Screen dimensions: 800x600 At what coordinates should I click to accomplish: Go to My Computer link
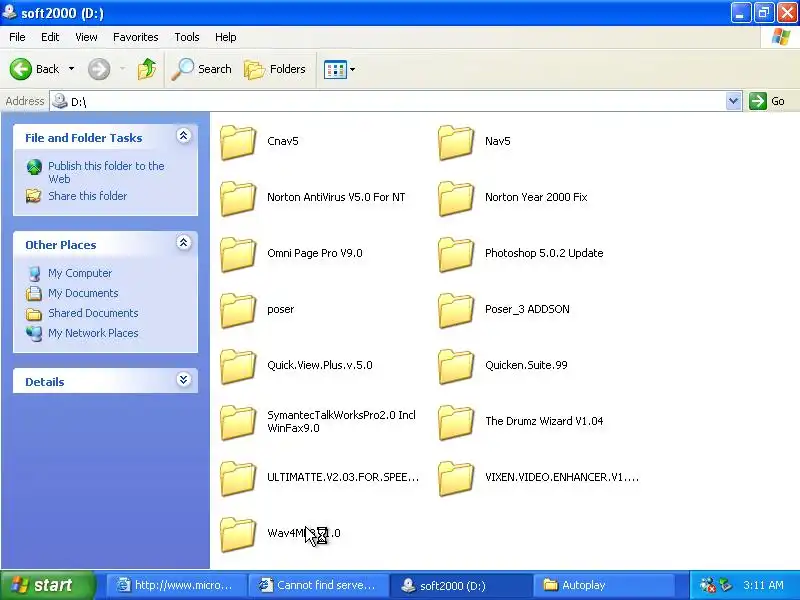tap(80, 273)
